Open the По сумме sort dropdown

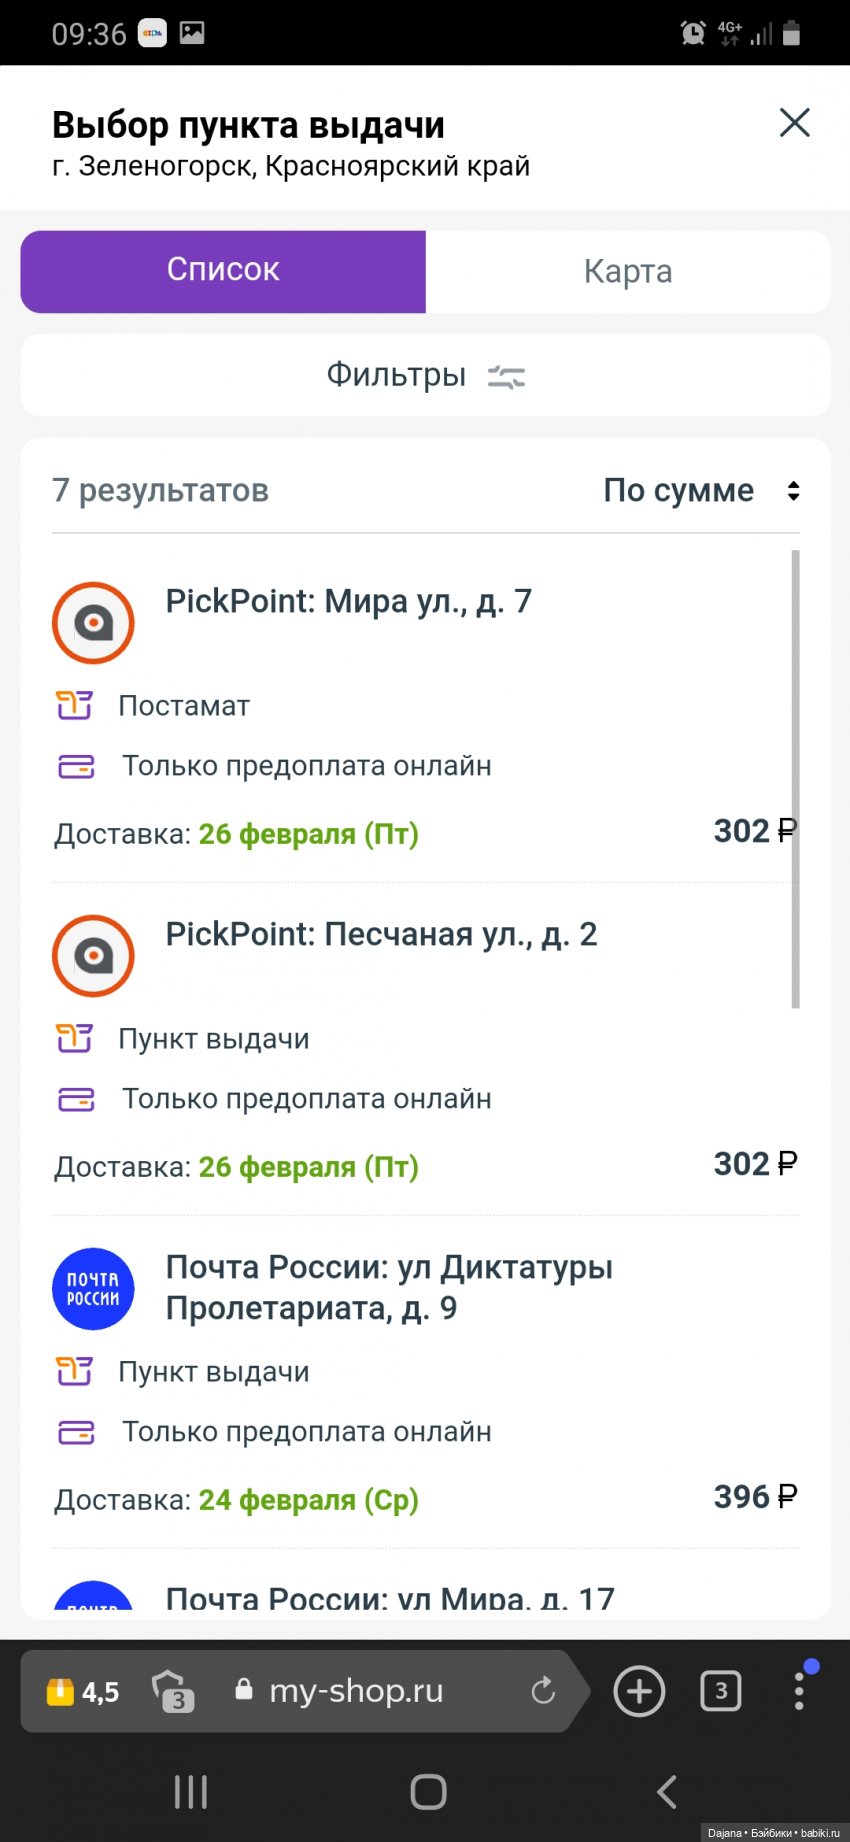pos(700,491)
